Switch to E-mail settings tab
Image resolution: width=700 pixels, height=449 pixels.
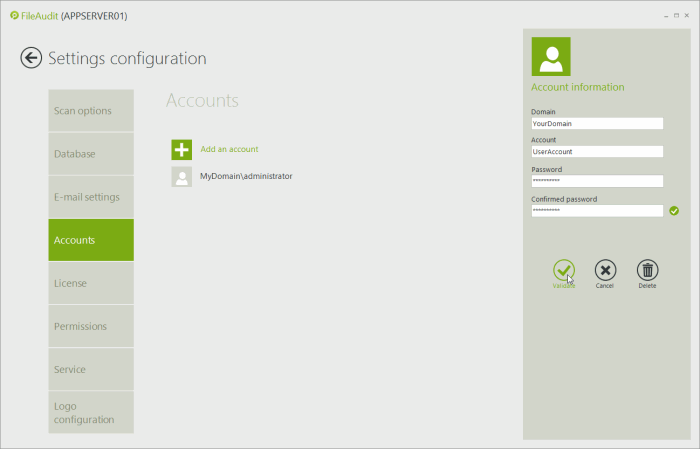[91, 197]
